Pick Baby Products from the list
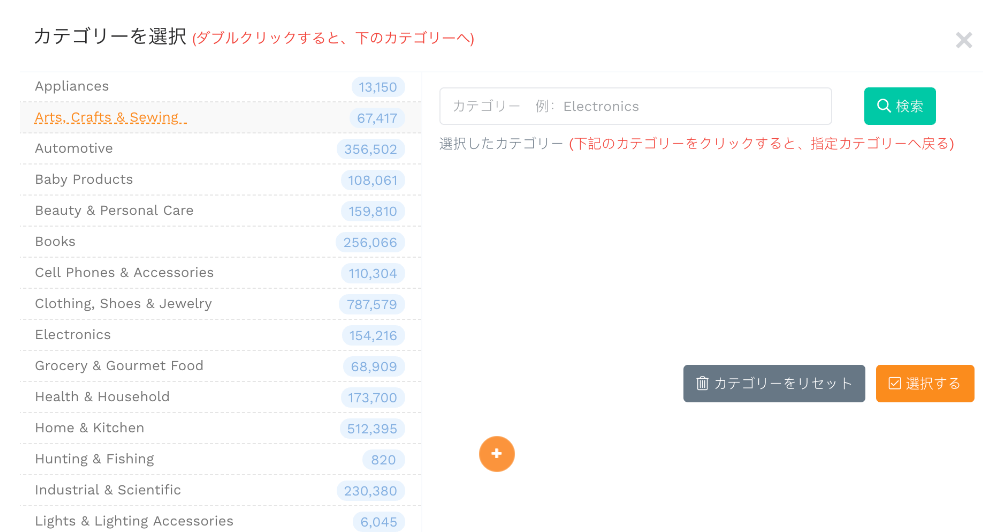 [84, 180]
